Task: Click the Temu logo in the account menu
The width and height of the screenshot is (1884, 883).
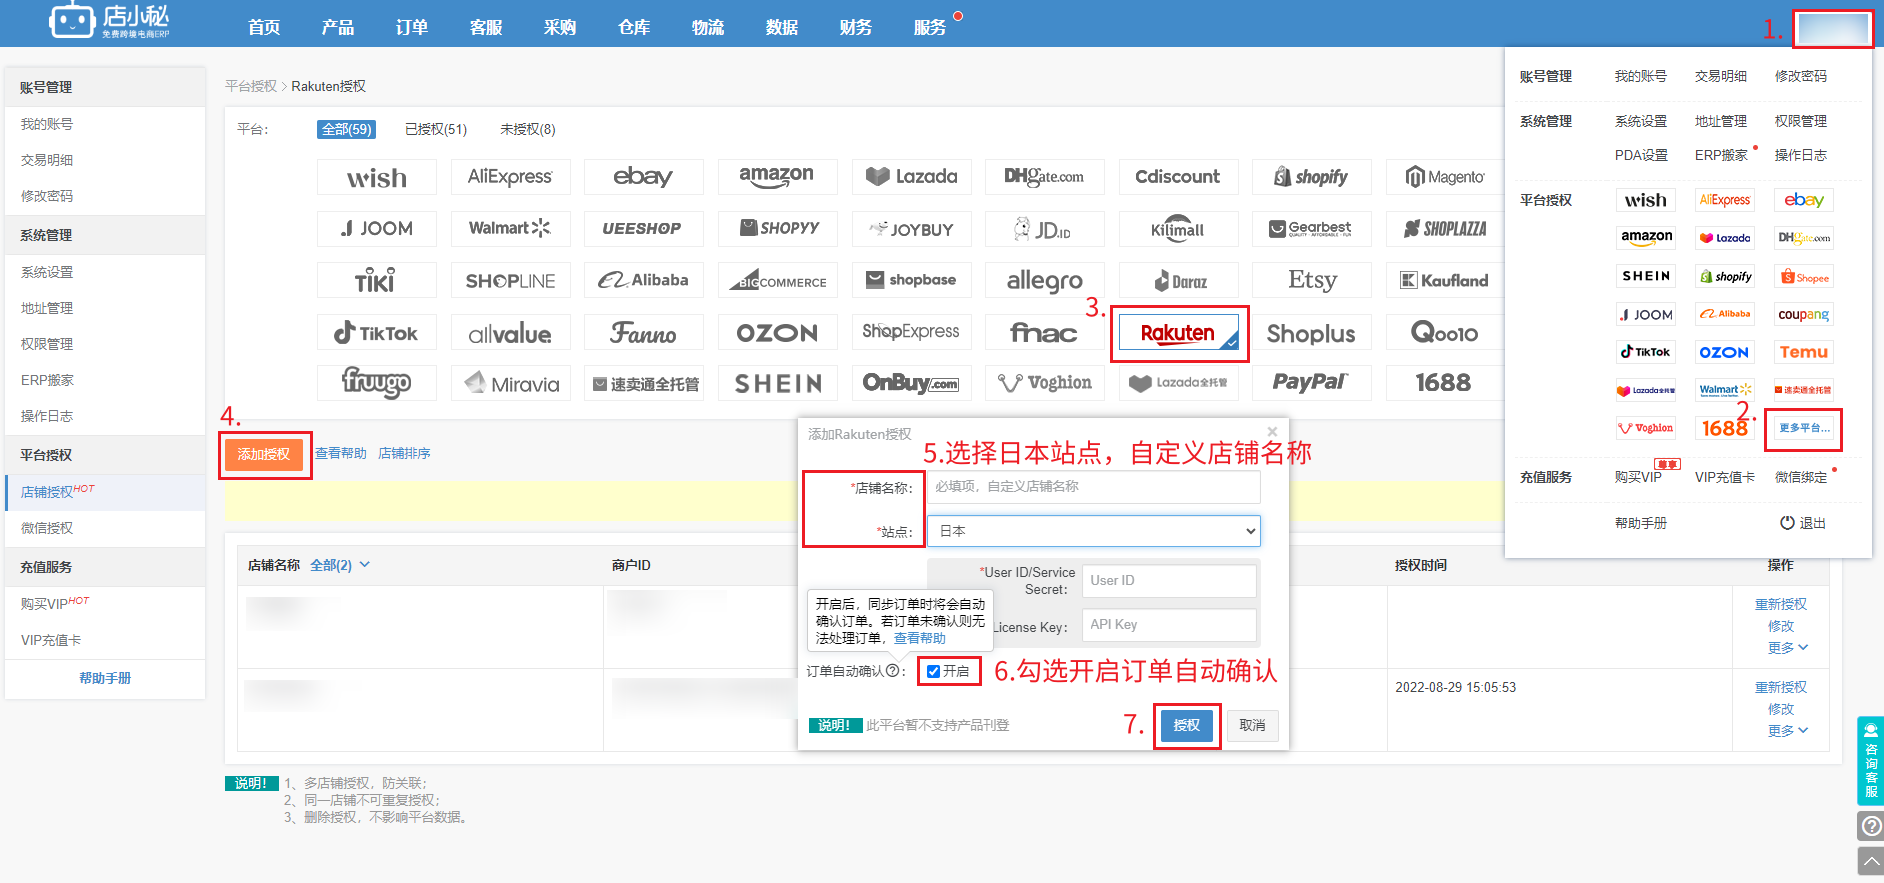Action: pos(1804,352)
